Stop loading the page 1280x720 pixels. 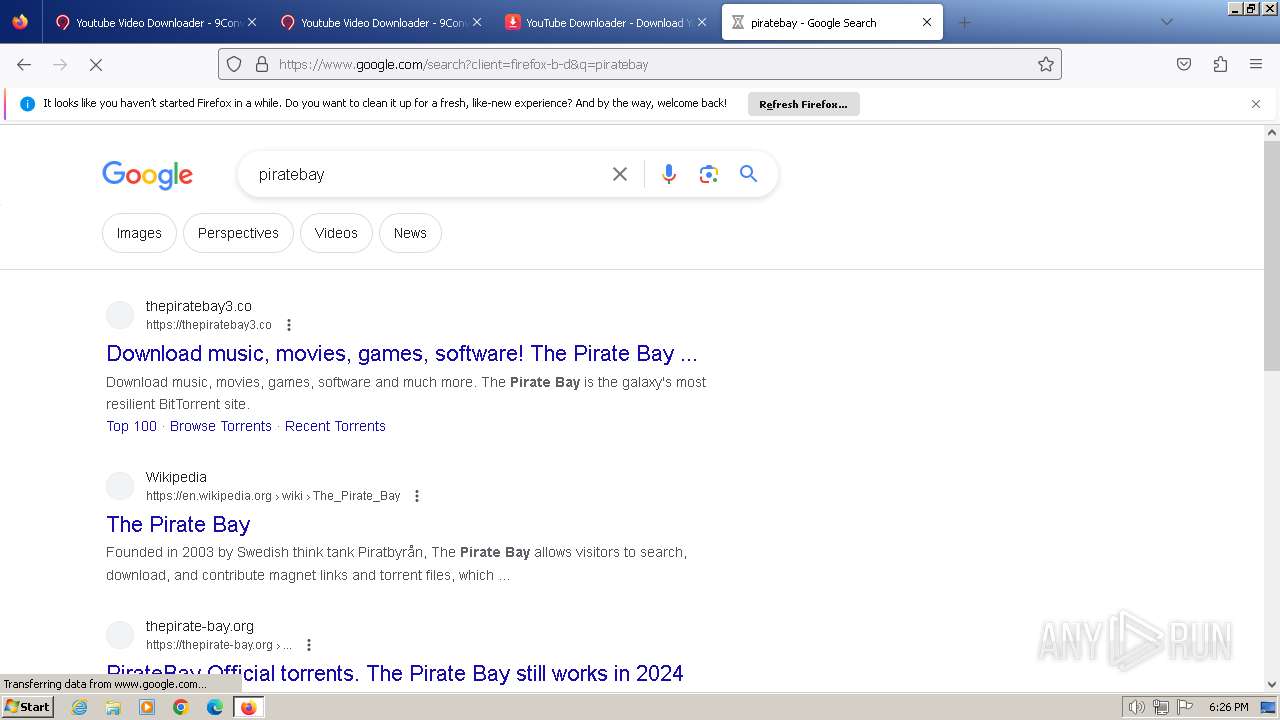96,64
